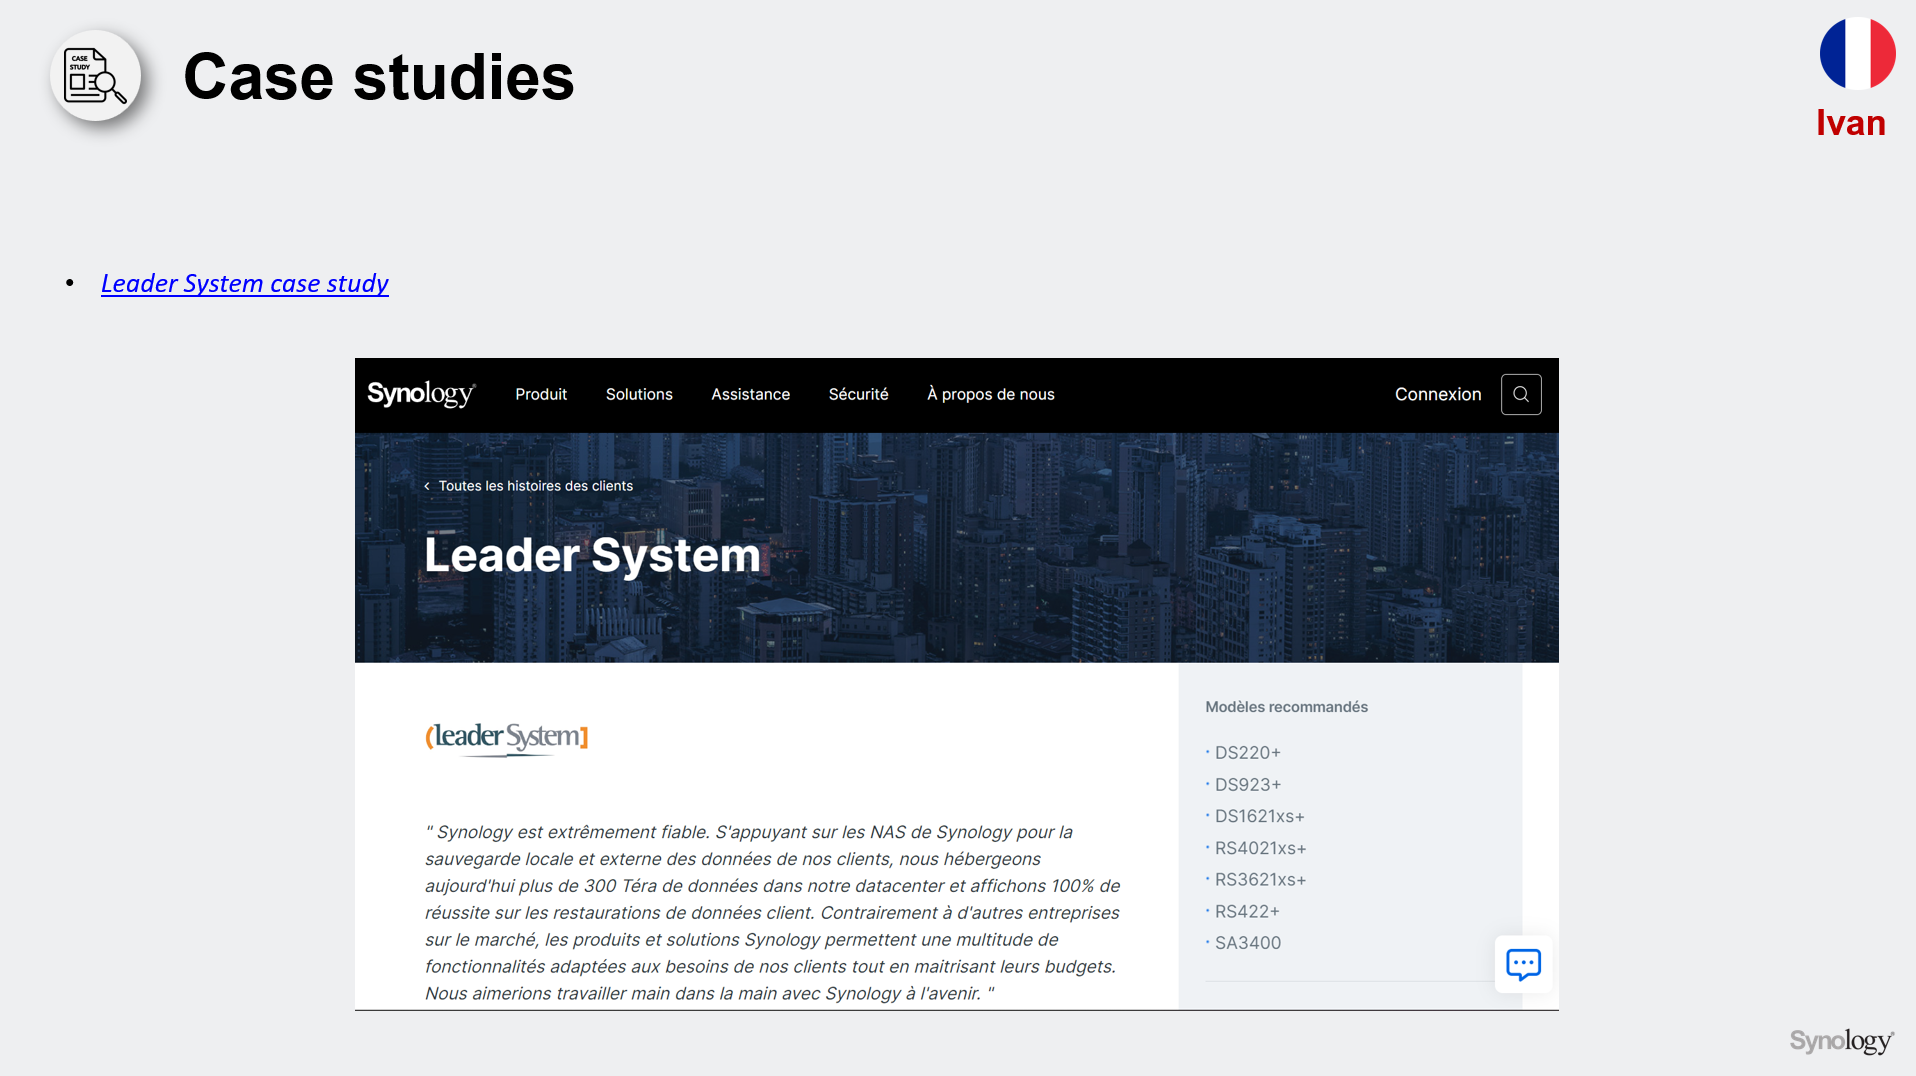The height and width of the screenshot is (1076, 1916).
Task: Click À propos de nous
Action: (990, 394)
